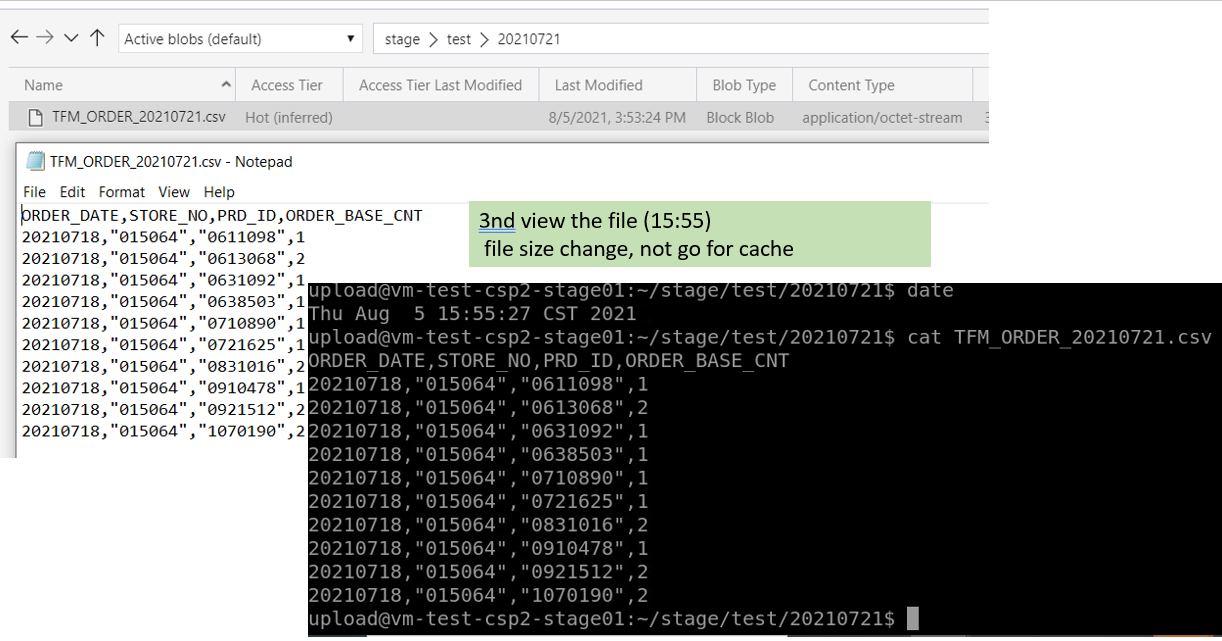Click the TFM_ORDER_20210721.csv file icon
Viewport: 1222px width, 641px height.
point(33,117)
